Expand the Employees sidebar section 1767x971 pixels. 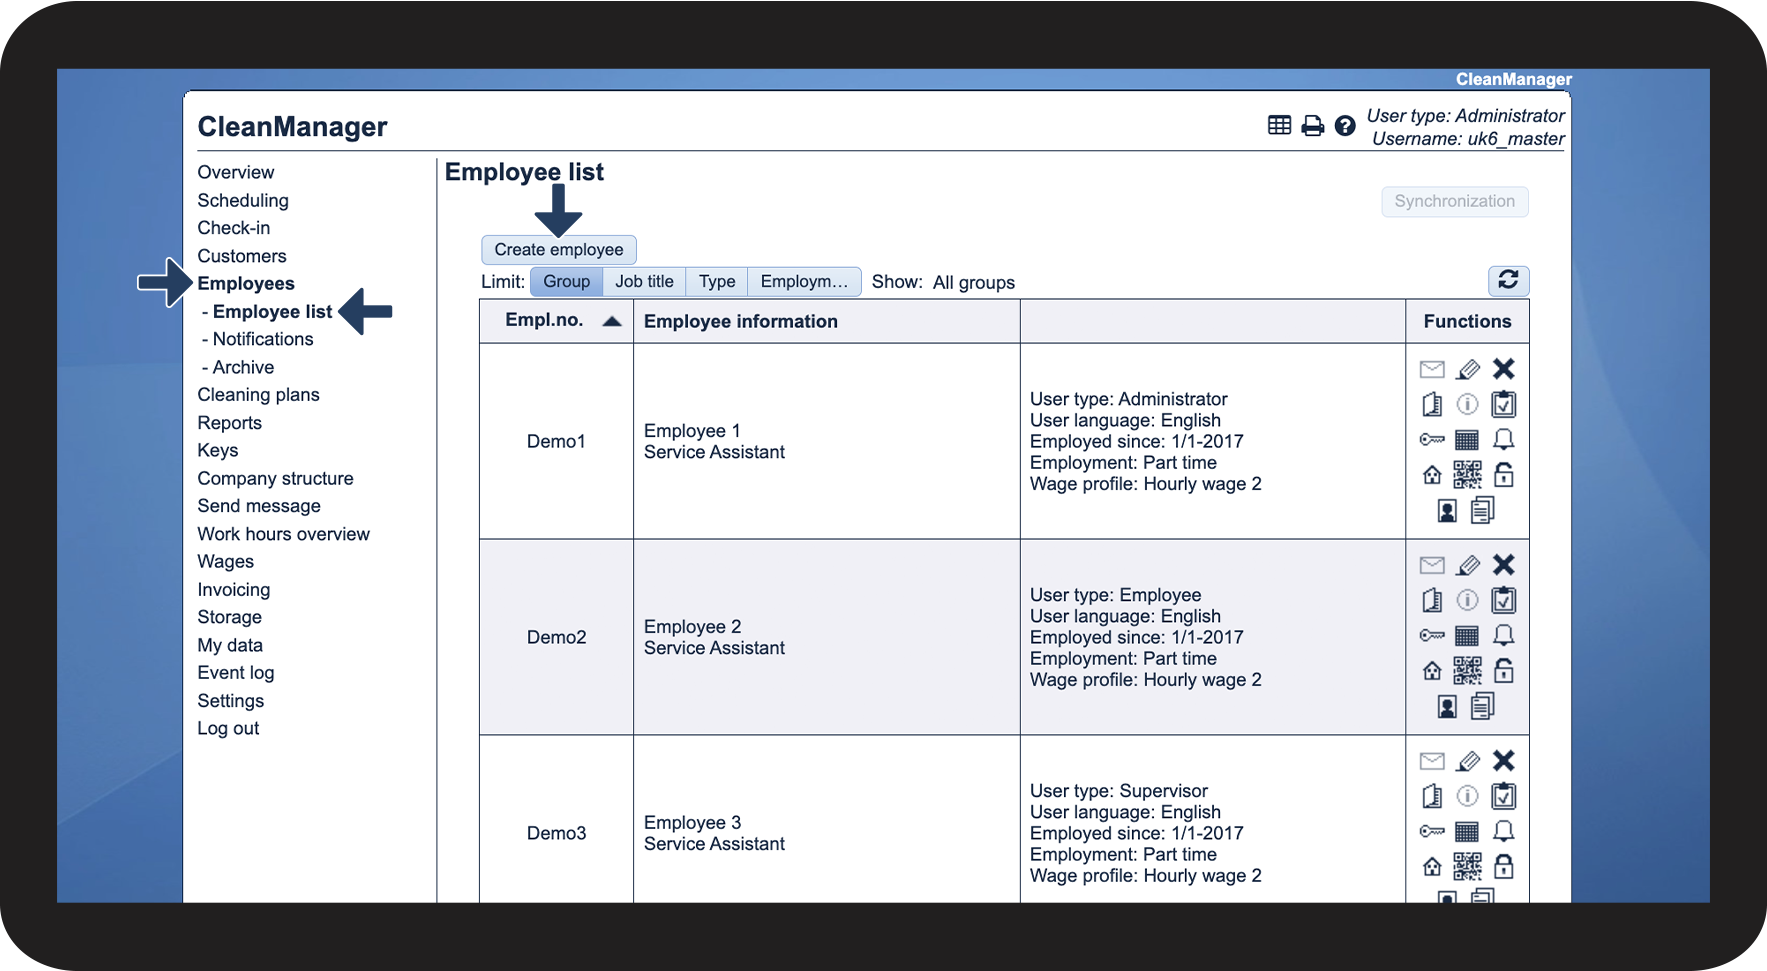point(246,284)
